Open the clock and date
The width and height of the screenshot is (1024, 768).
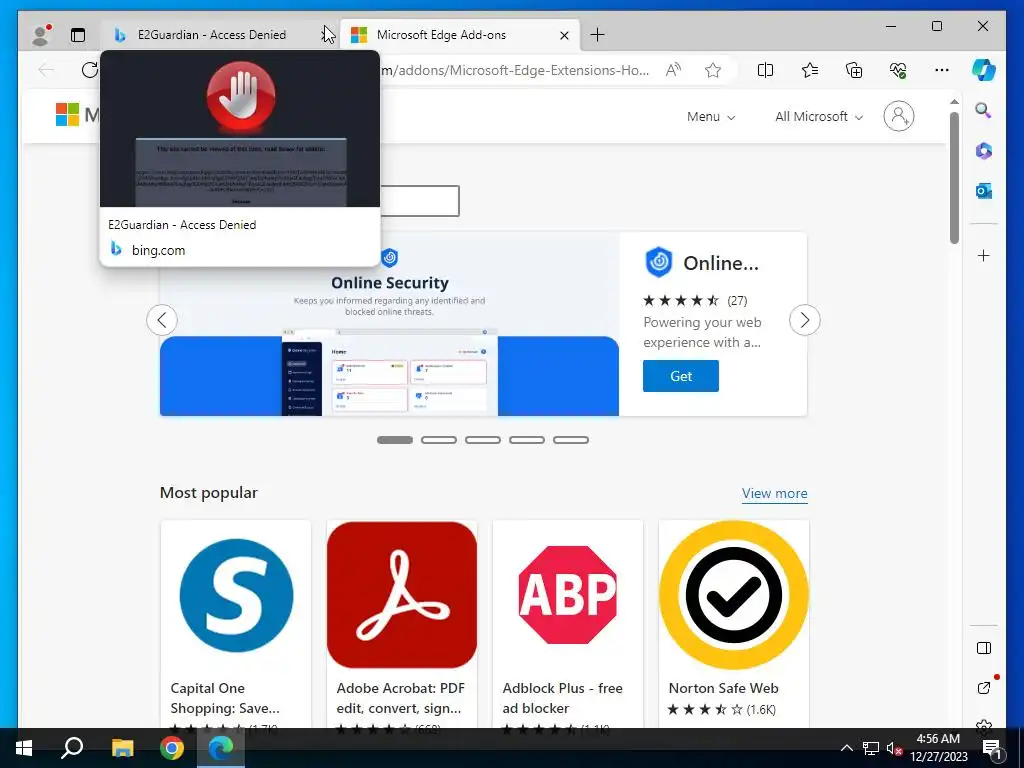938,748
